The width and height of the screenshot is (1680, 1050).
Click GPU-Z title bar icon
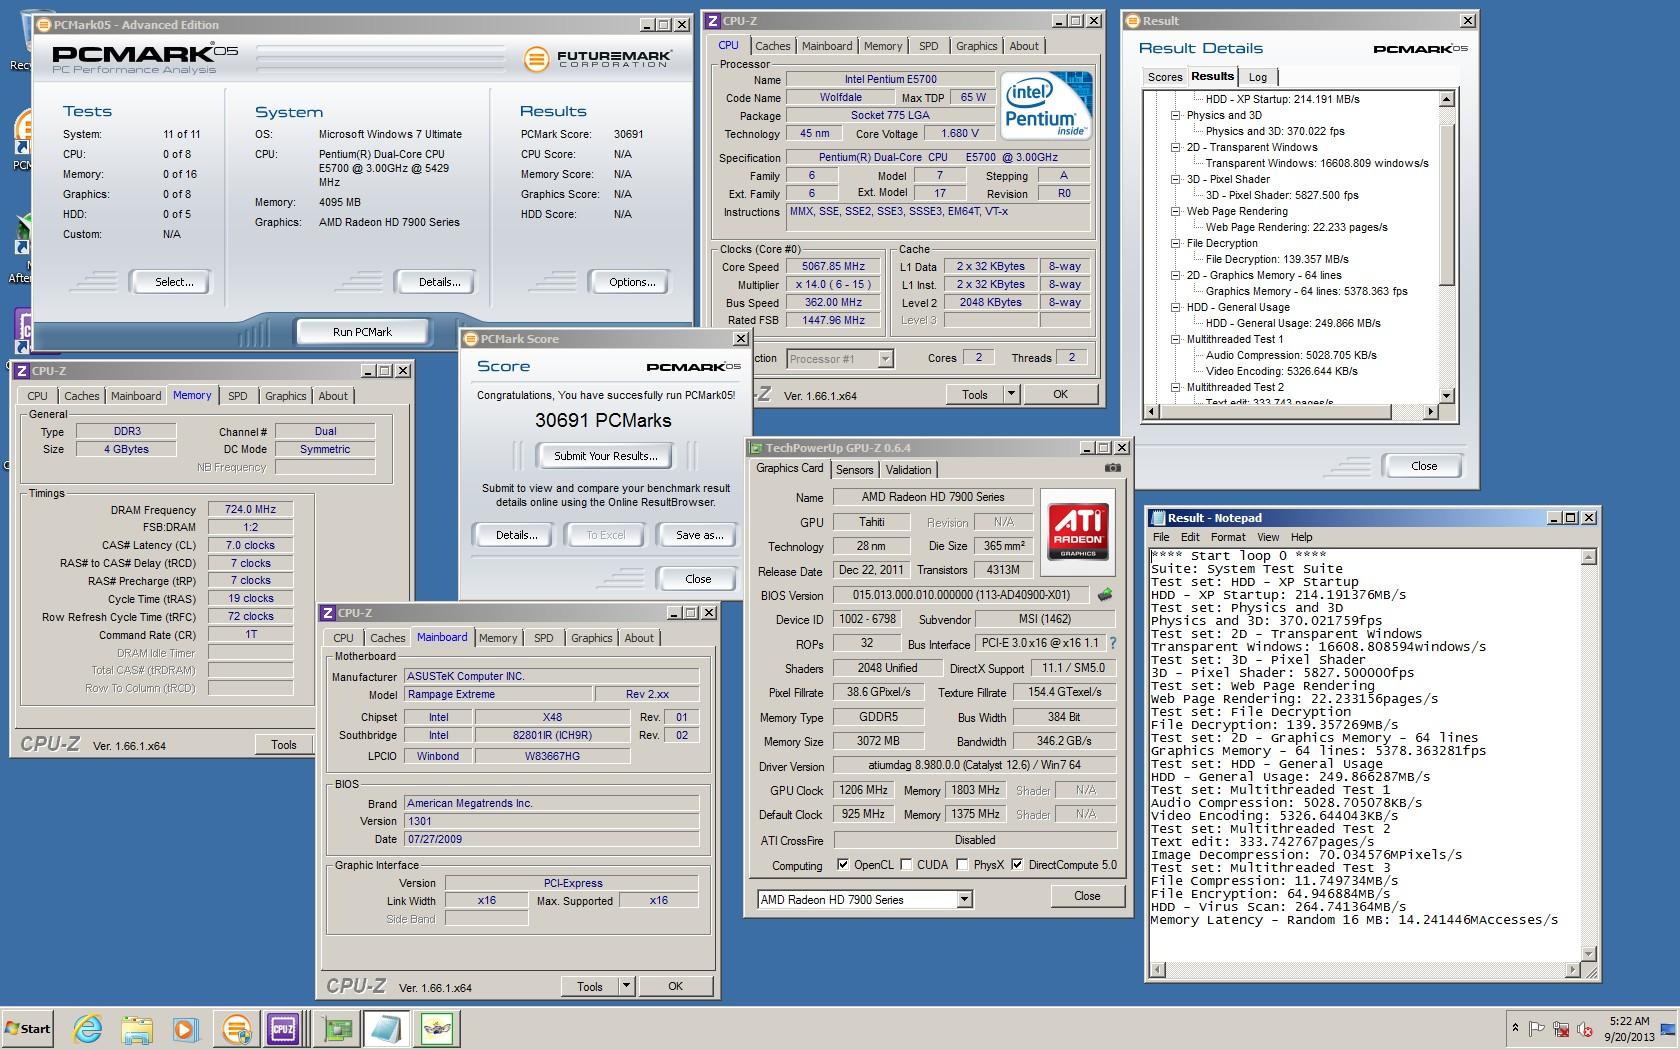pyautogui.click(x=757, y=448)
